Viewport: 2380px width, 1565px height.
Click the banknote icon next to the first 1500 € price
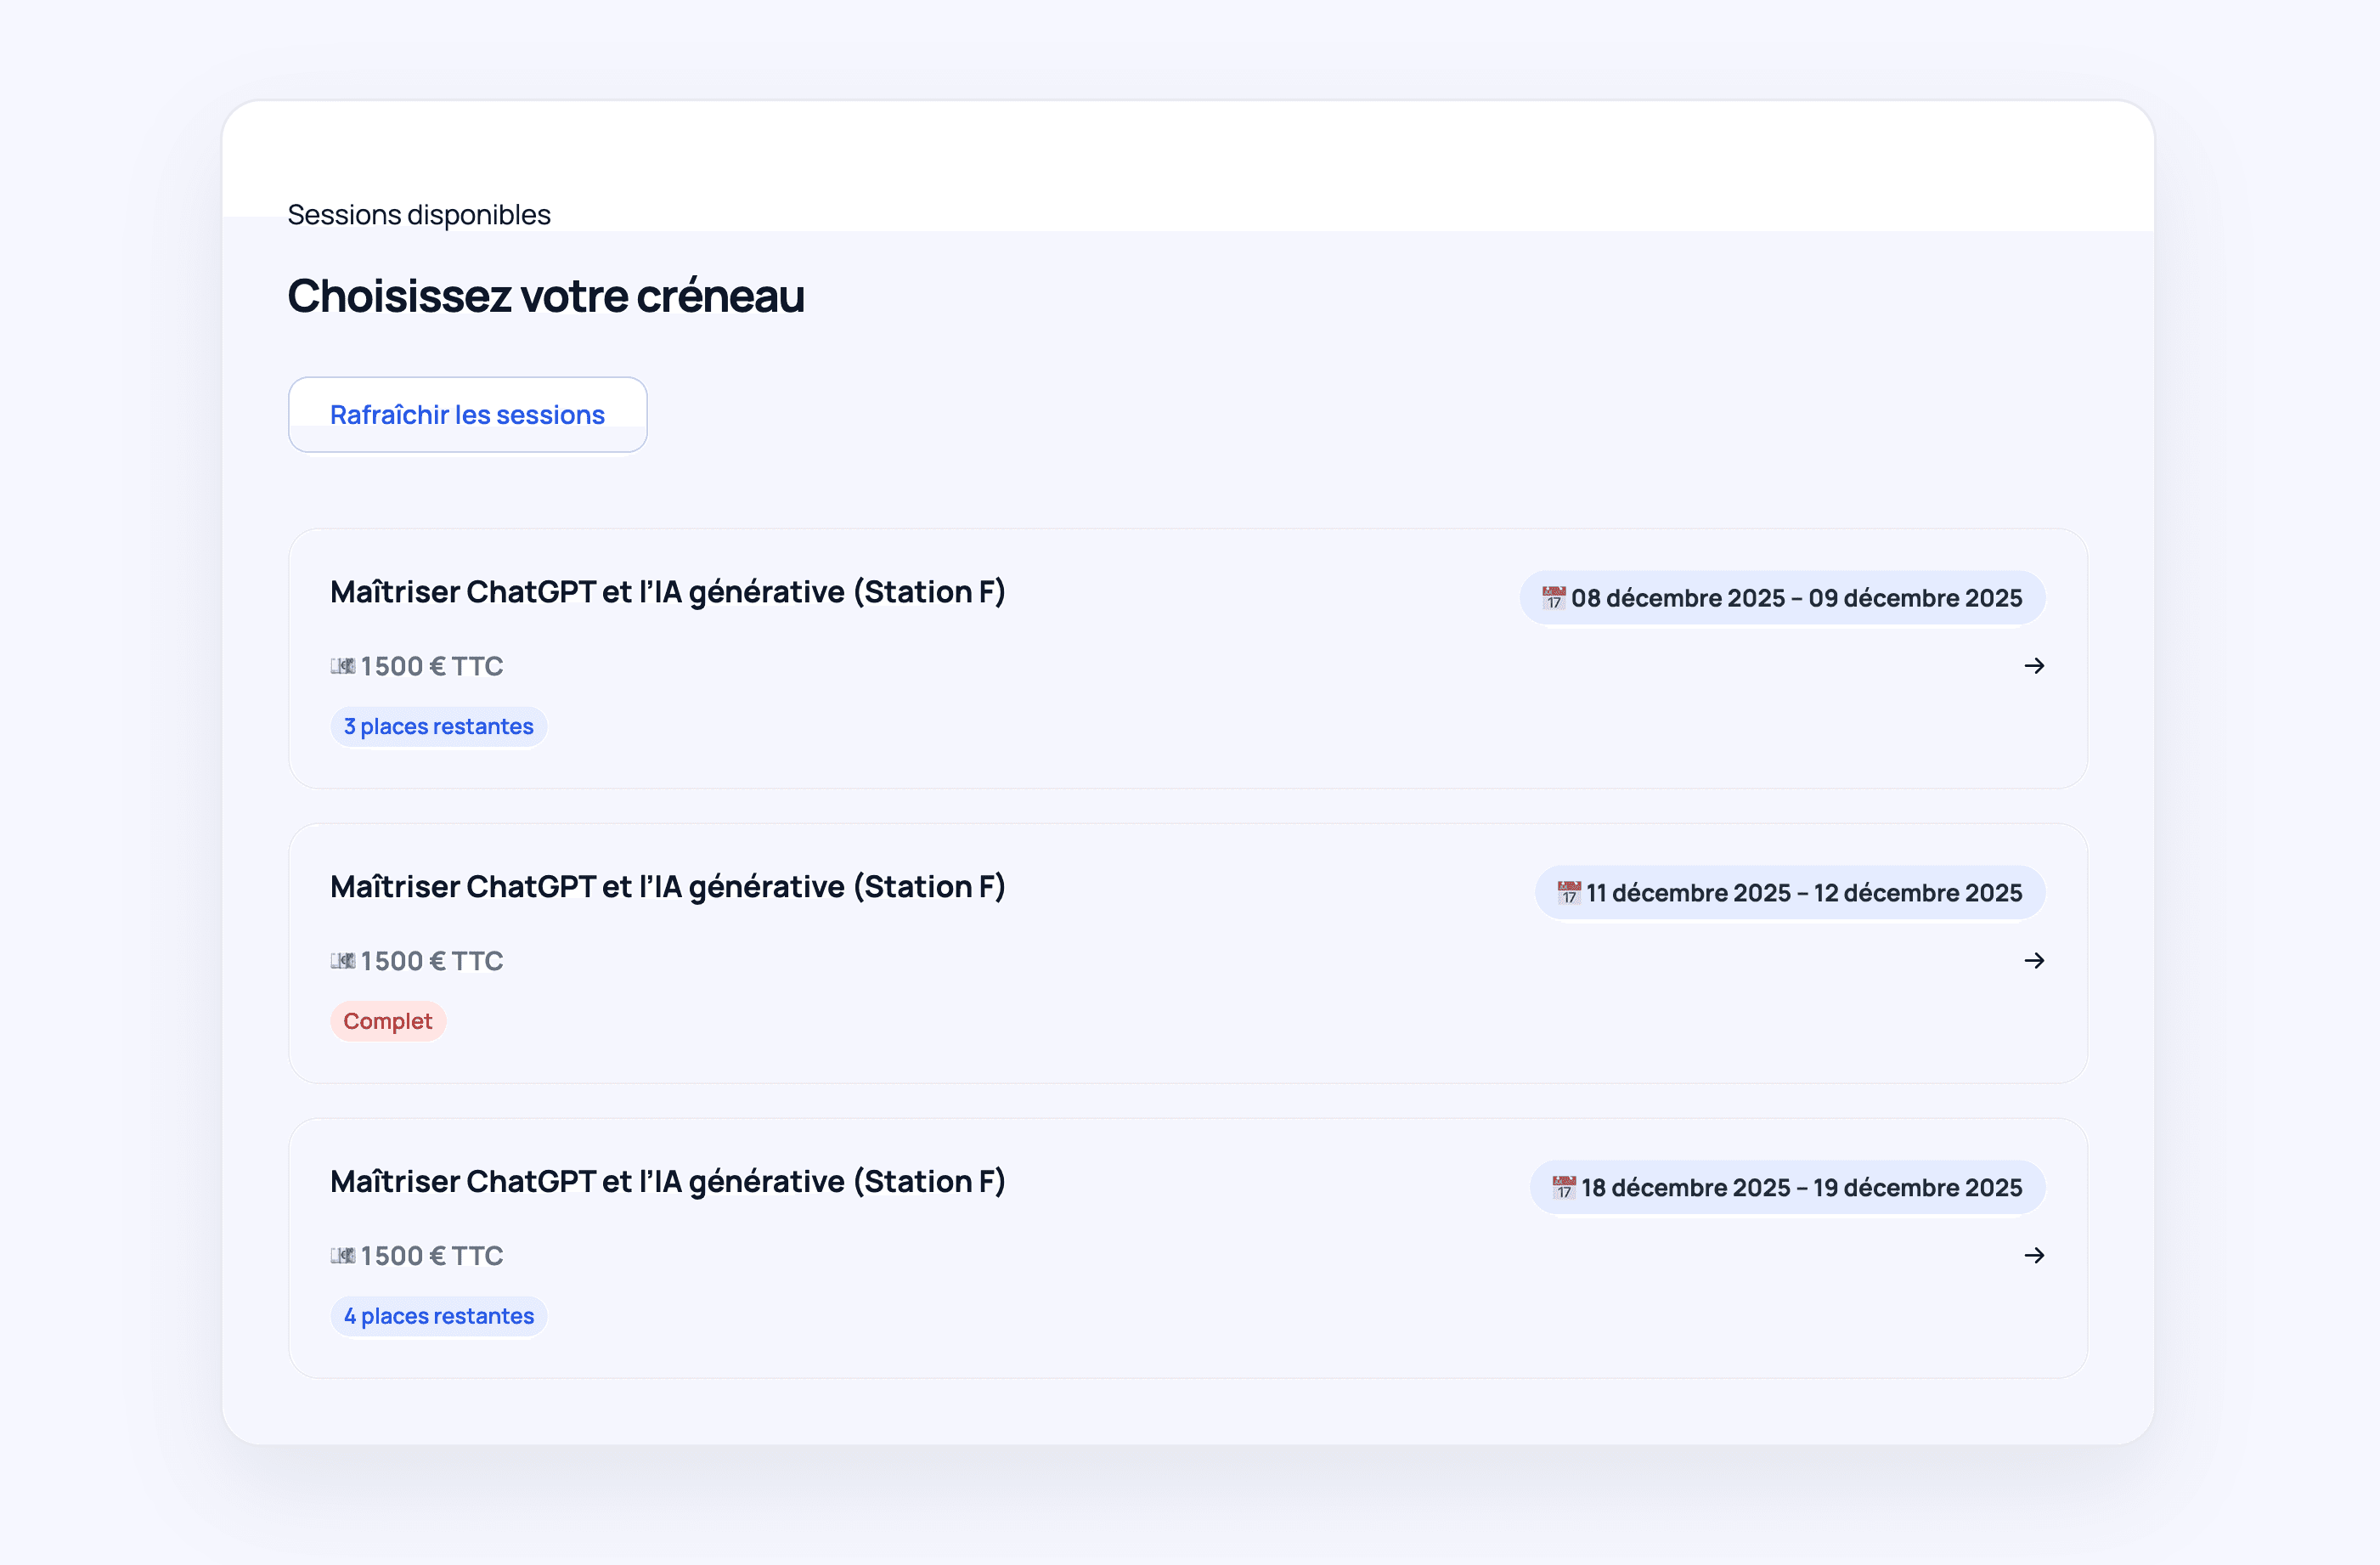[343, 666]
